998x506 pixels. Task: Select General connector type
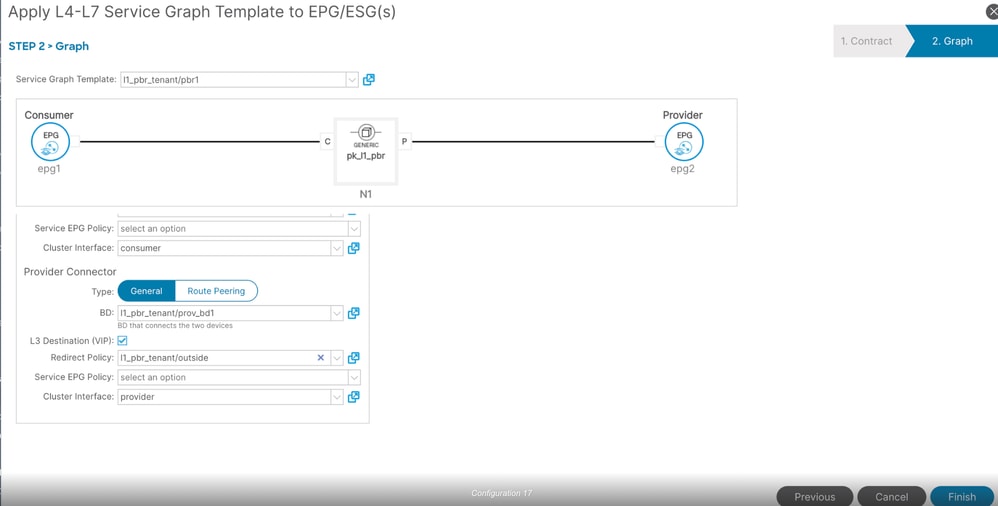146,291
